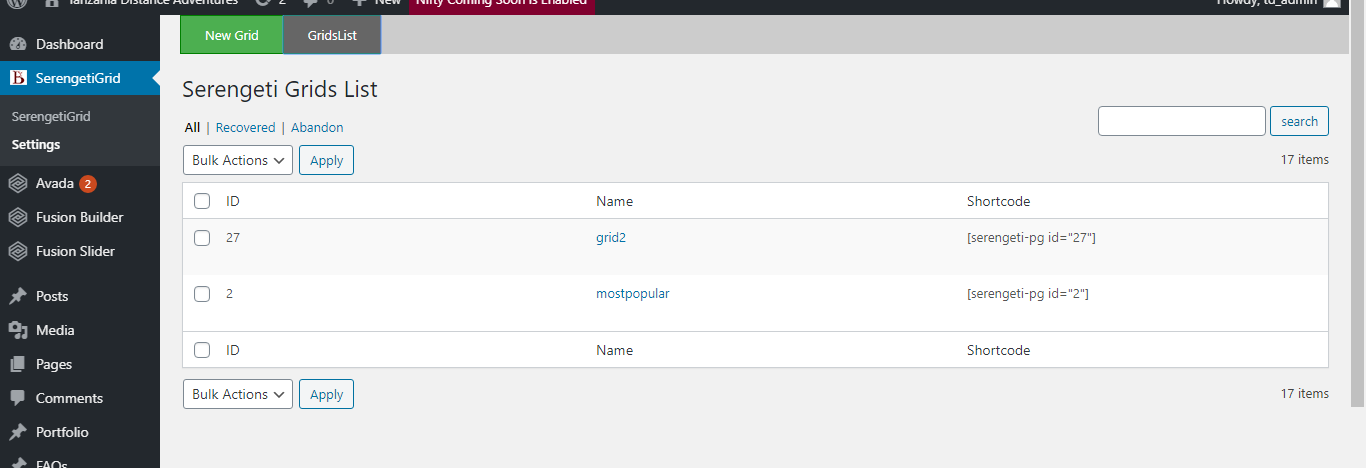This screenshot has width=1366, height=468.
Task: Open the Posts menu item
Action: point(80,296)
